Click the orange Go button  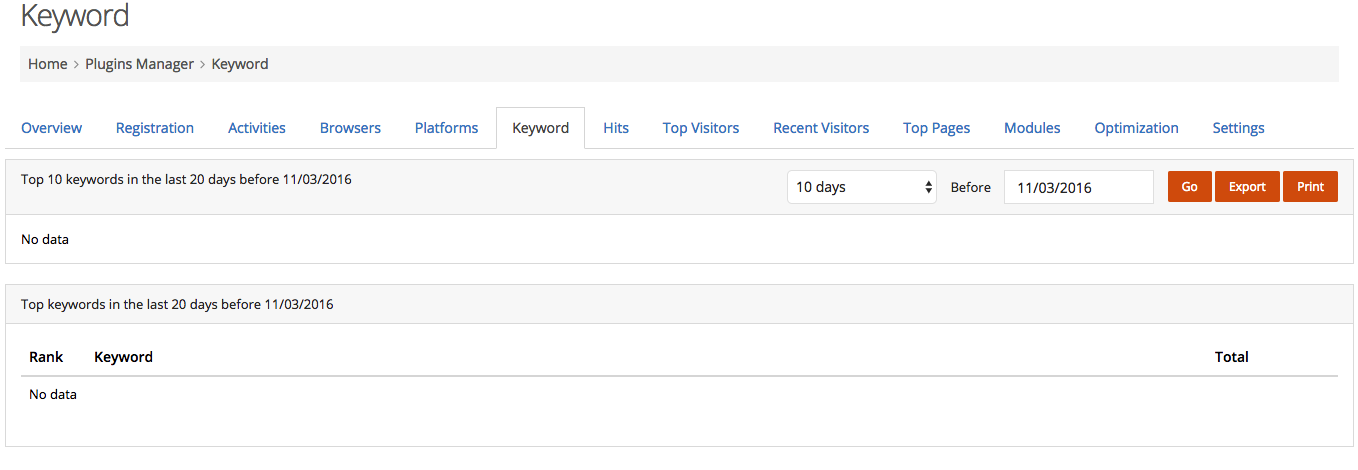point(1190,187)
